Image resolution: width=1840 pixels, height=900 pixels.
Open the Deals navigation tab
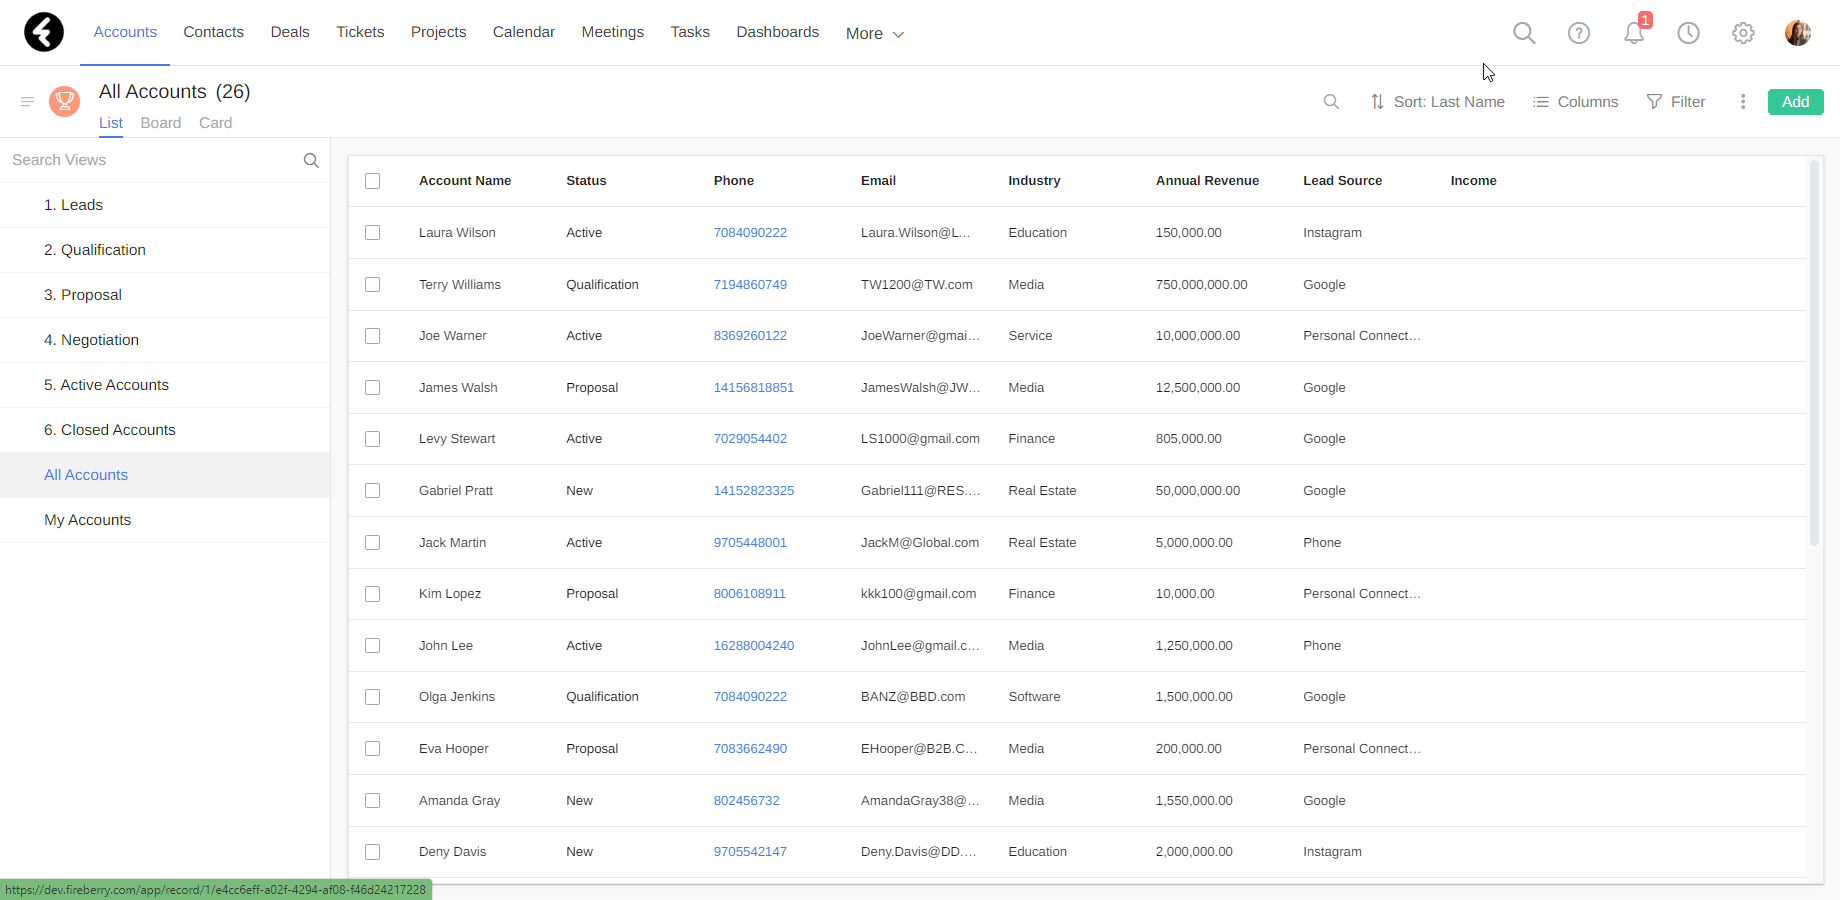290,32
